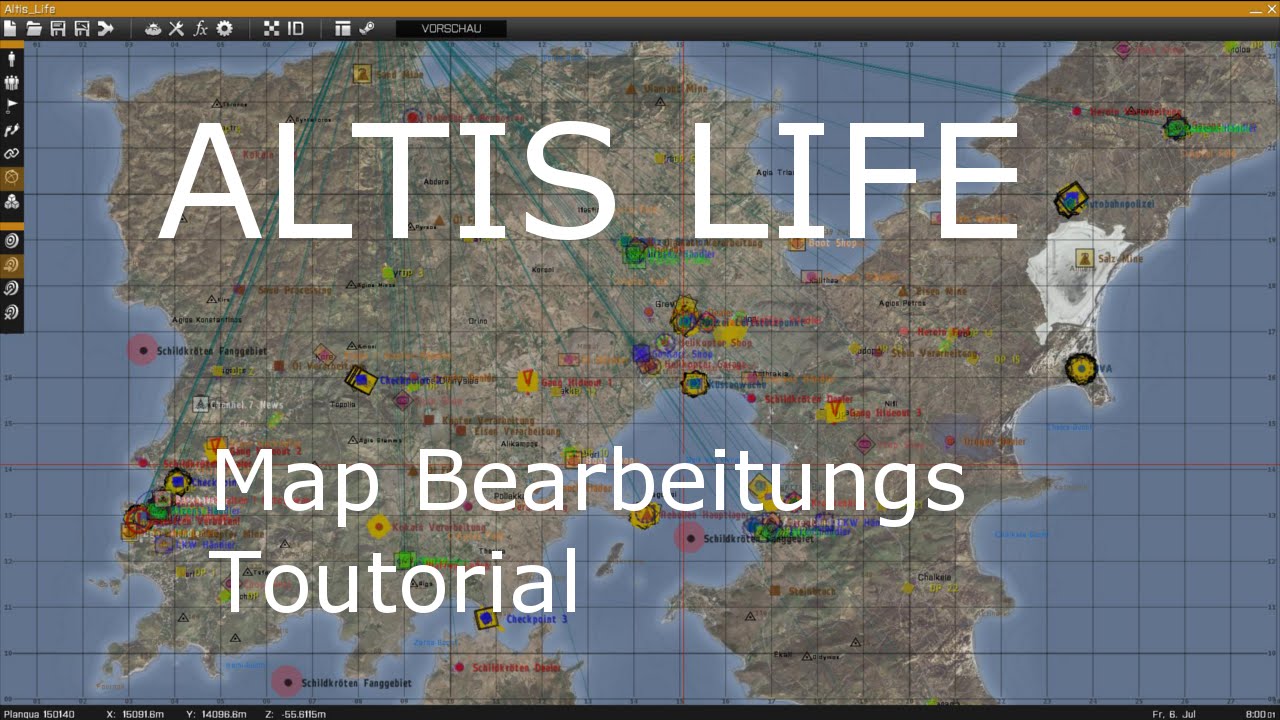The width and height of the screenshot is (1280, 720).
Task: Select Synchronize mode chain link icon
Action: (12, 154)
